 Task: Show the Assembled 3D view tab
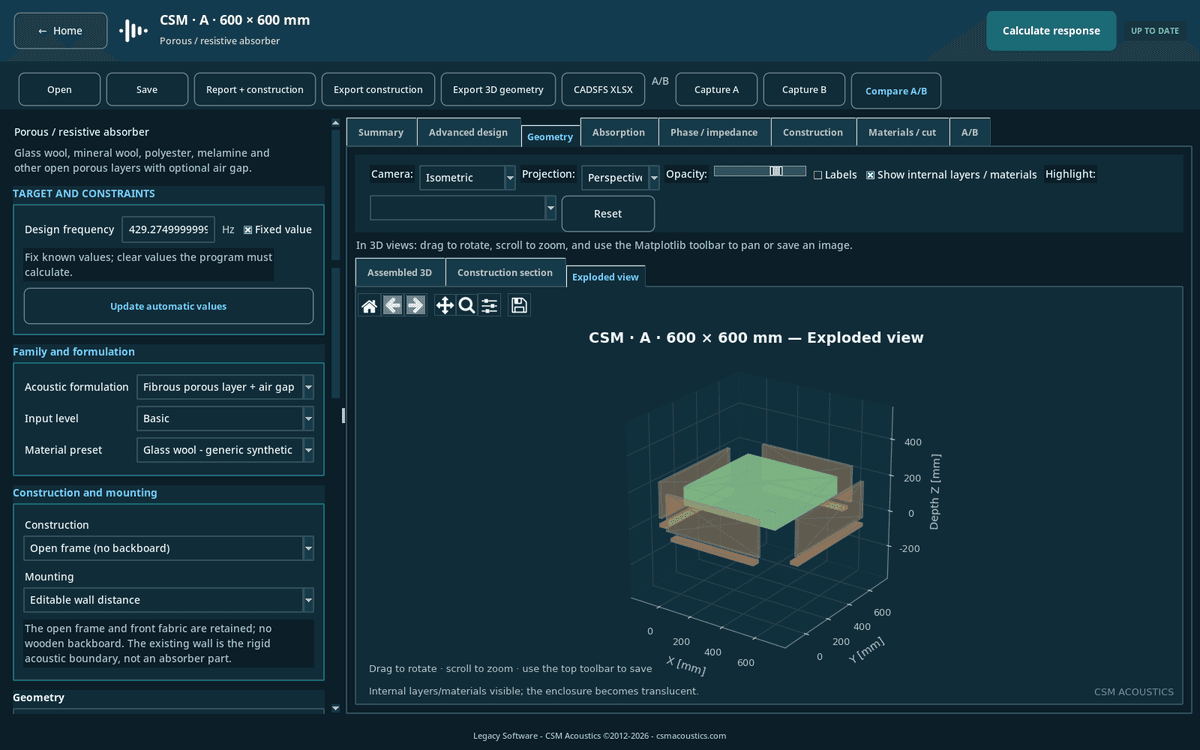400,272
